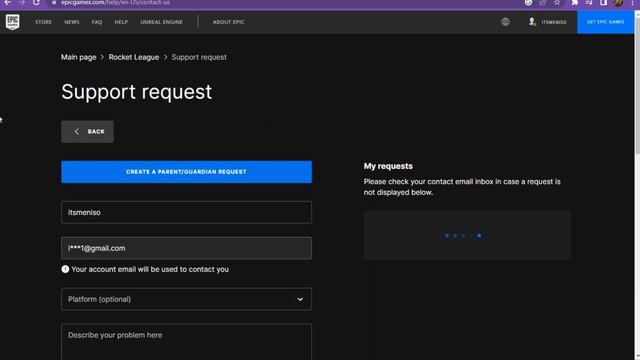This screenshot has width=640, height=360.
Task: Click the Platform dropdown chevron arrow
Action: pos(300,299)
